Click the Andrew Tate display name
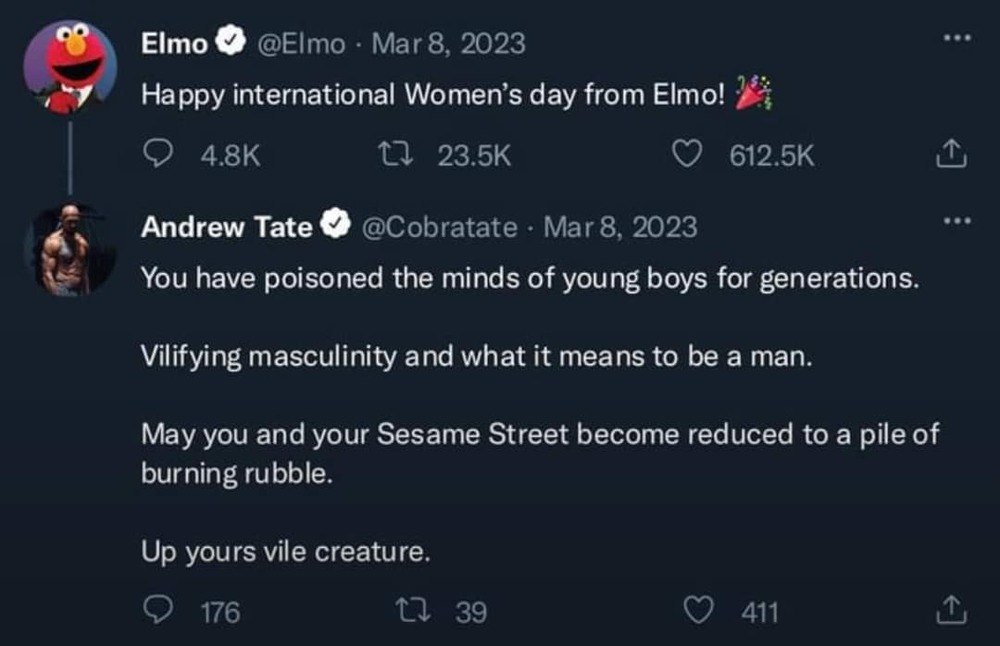 226,227
